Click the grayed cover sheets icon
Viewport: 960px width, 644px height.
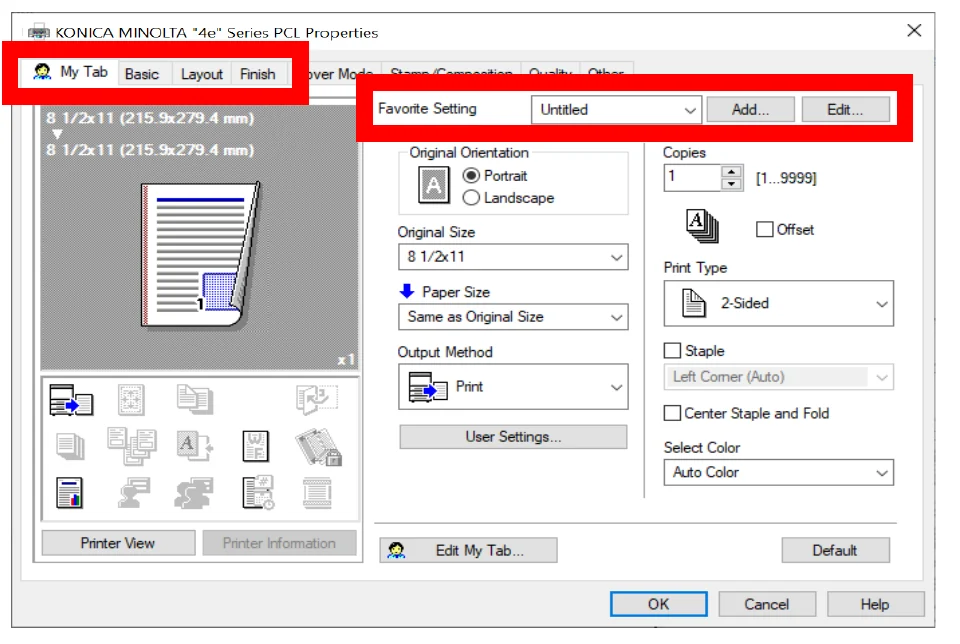click(x=194, y=399)
